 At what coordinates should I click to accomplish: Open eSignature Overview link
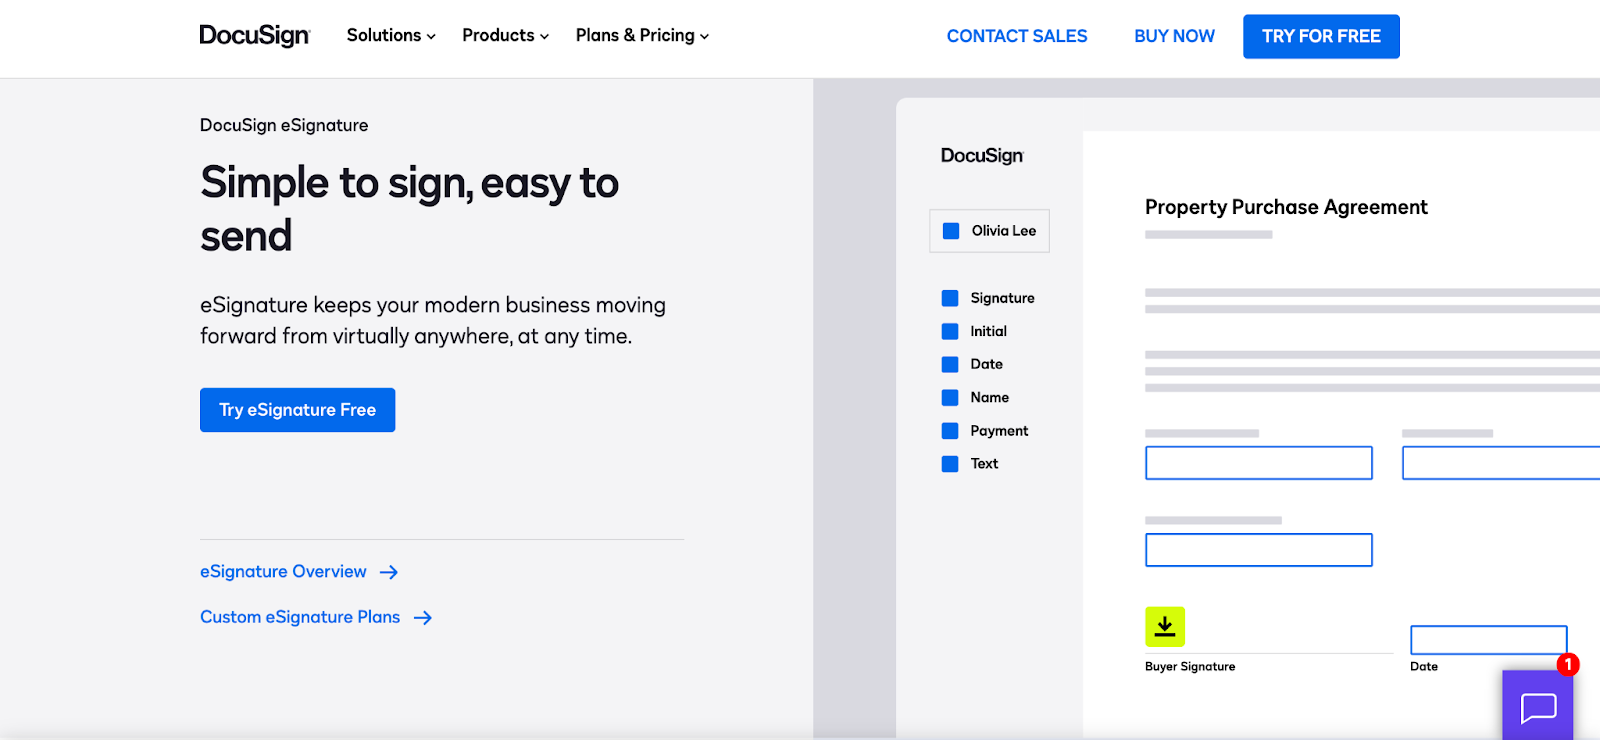(x=283, y=572)
